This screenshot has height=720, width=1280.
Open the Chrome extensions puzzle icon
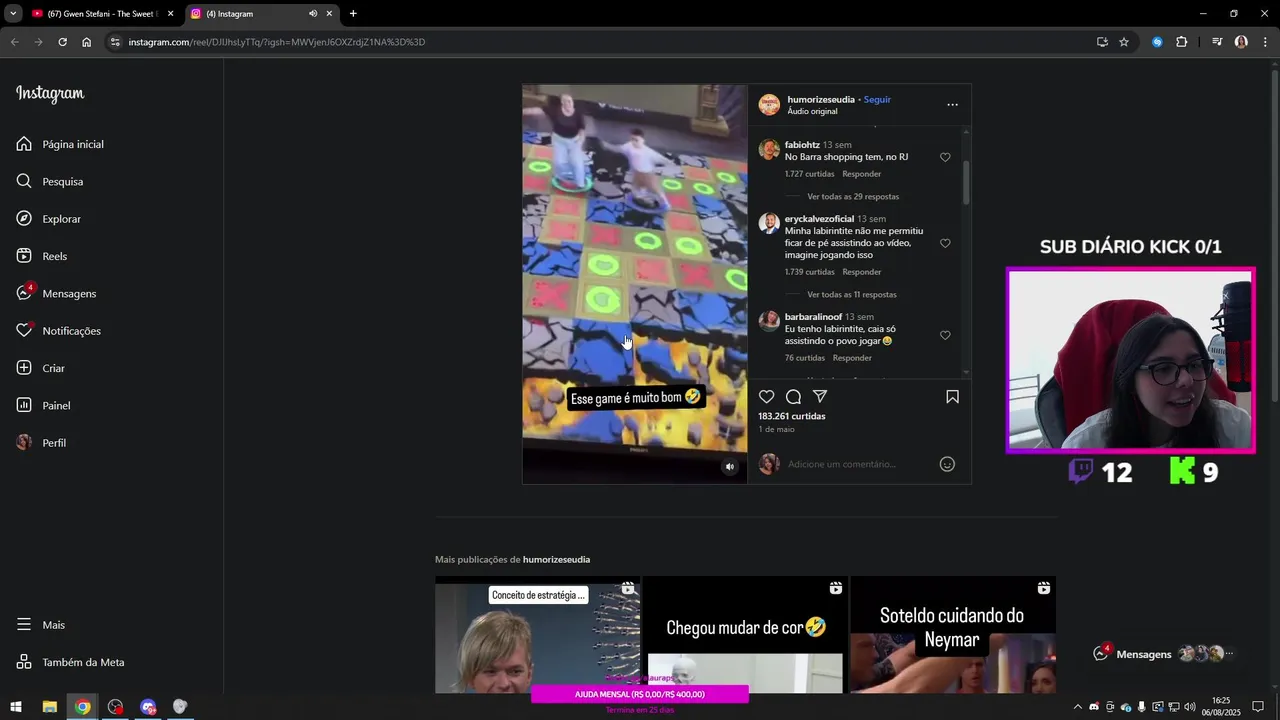coord(1182,42)
